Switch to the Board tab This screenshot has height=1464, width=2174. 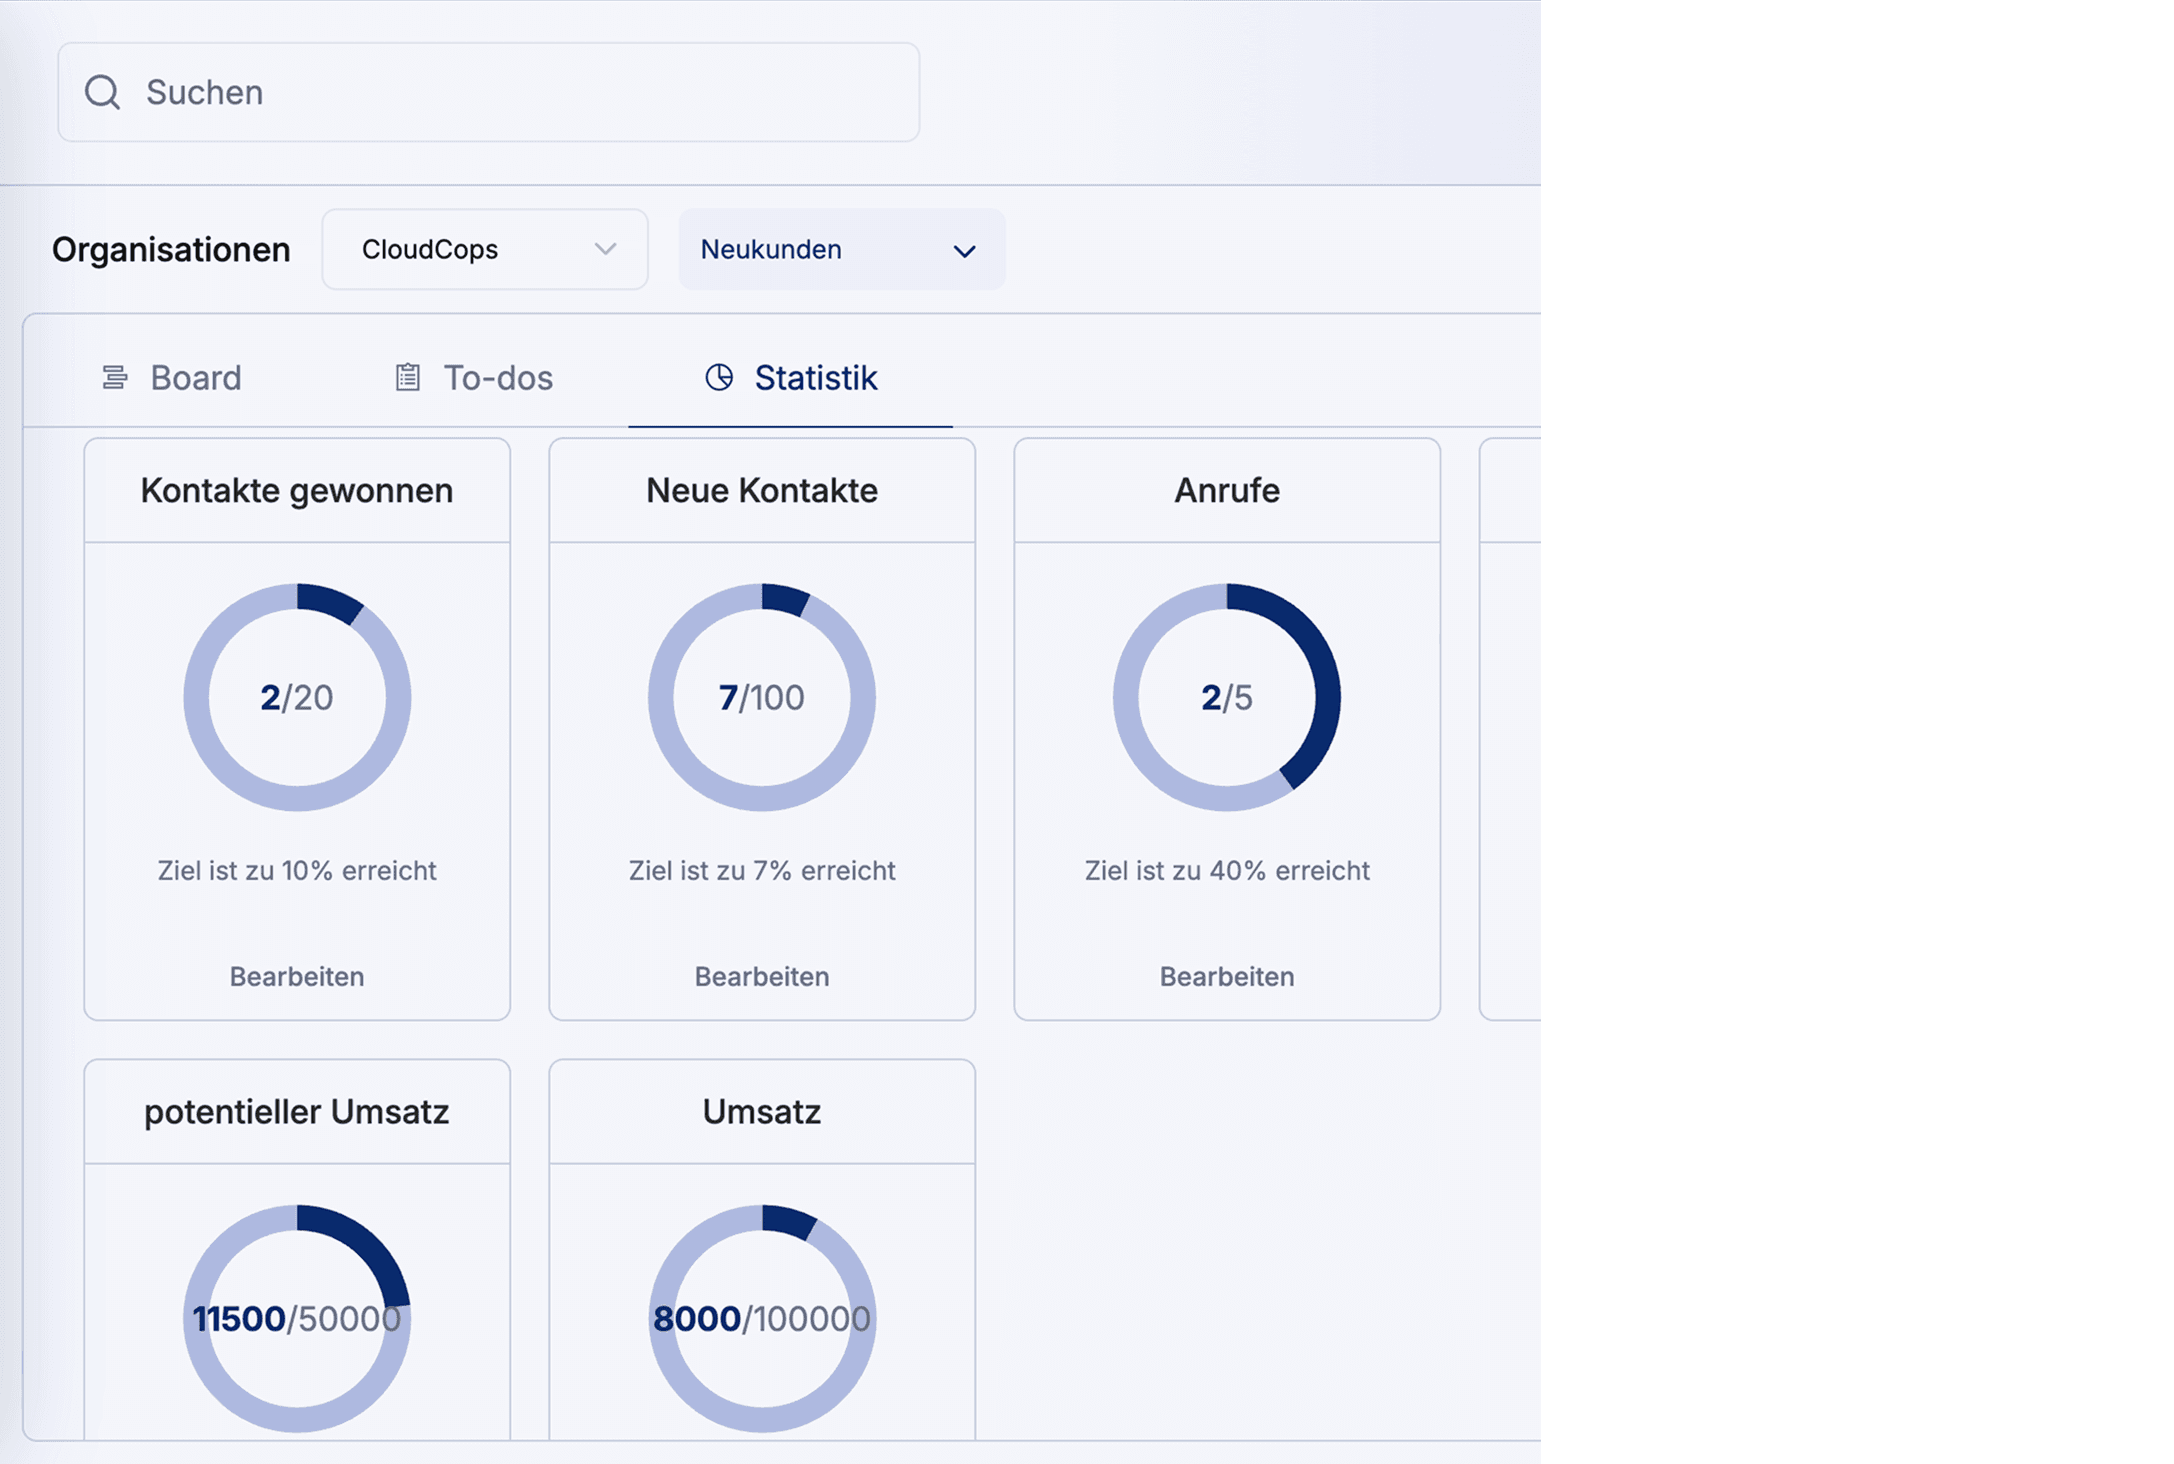(173, 378)
